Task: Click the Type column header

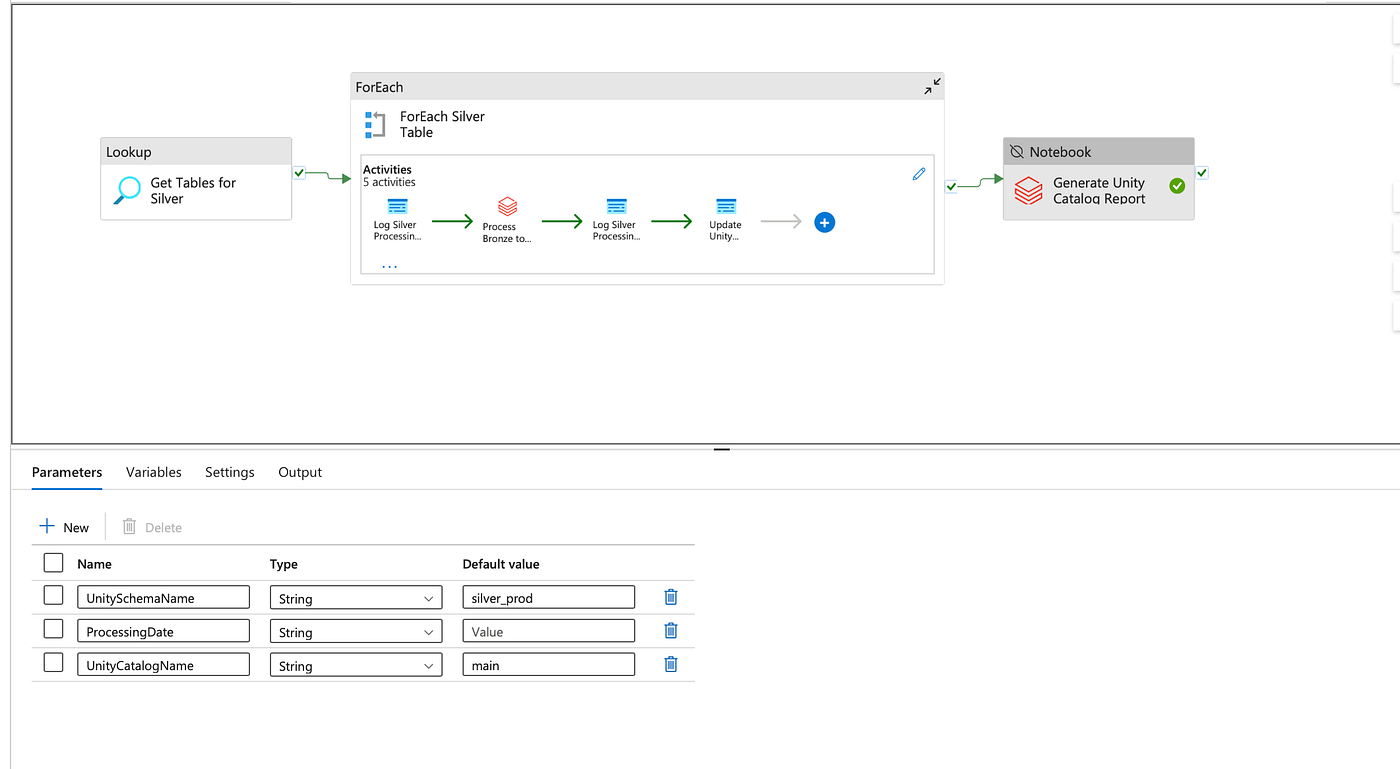Action: click(x=284, y=564)
